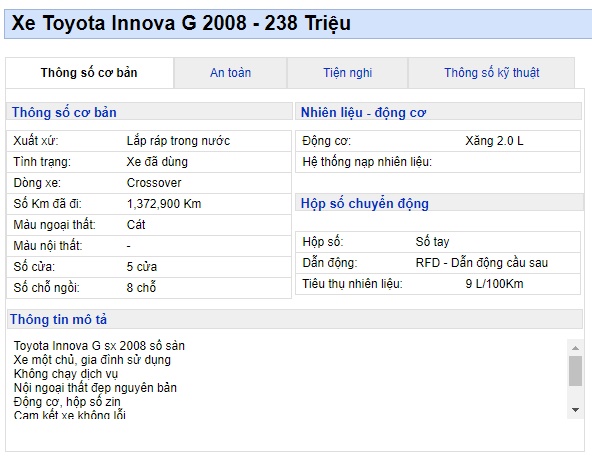This screenshot has height=460, width=592.
Task: Switch to the An toàn tab
Action: pos(230,73)
